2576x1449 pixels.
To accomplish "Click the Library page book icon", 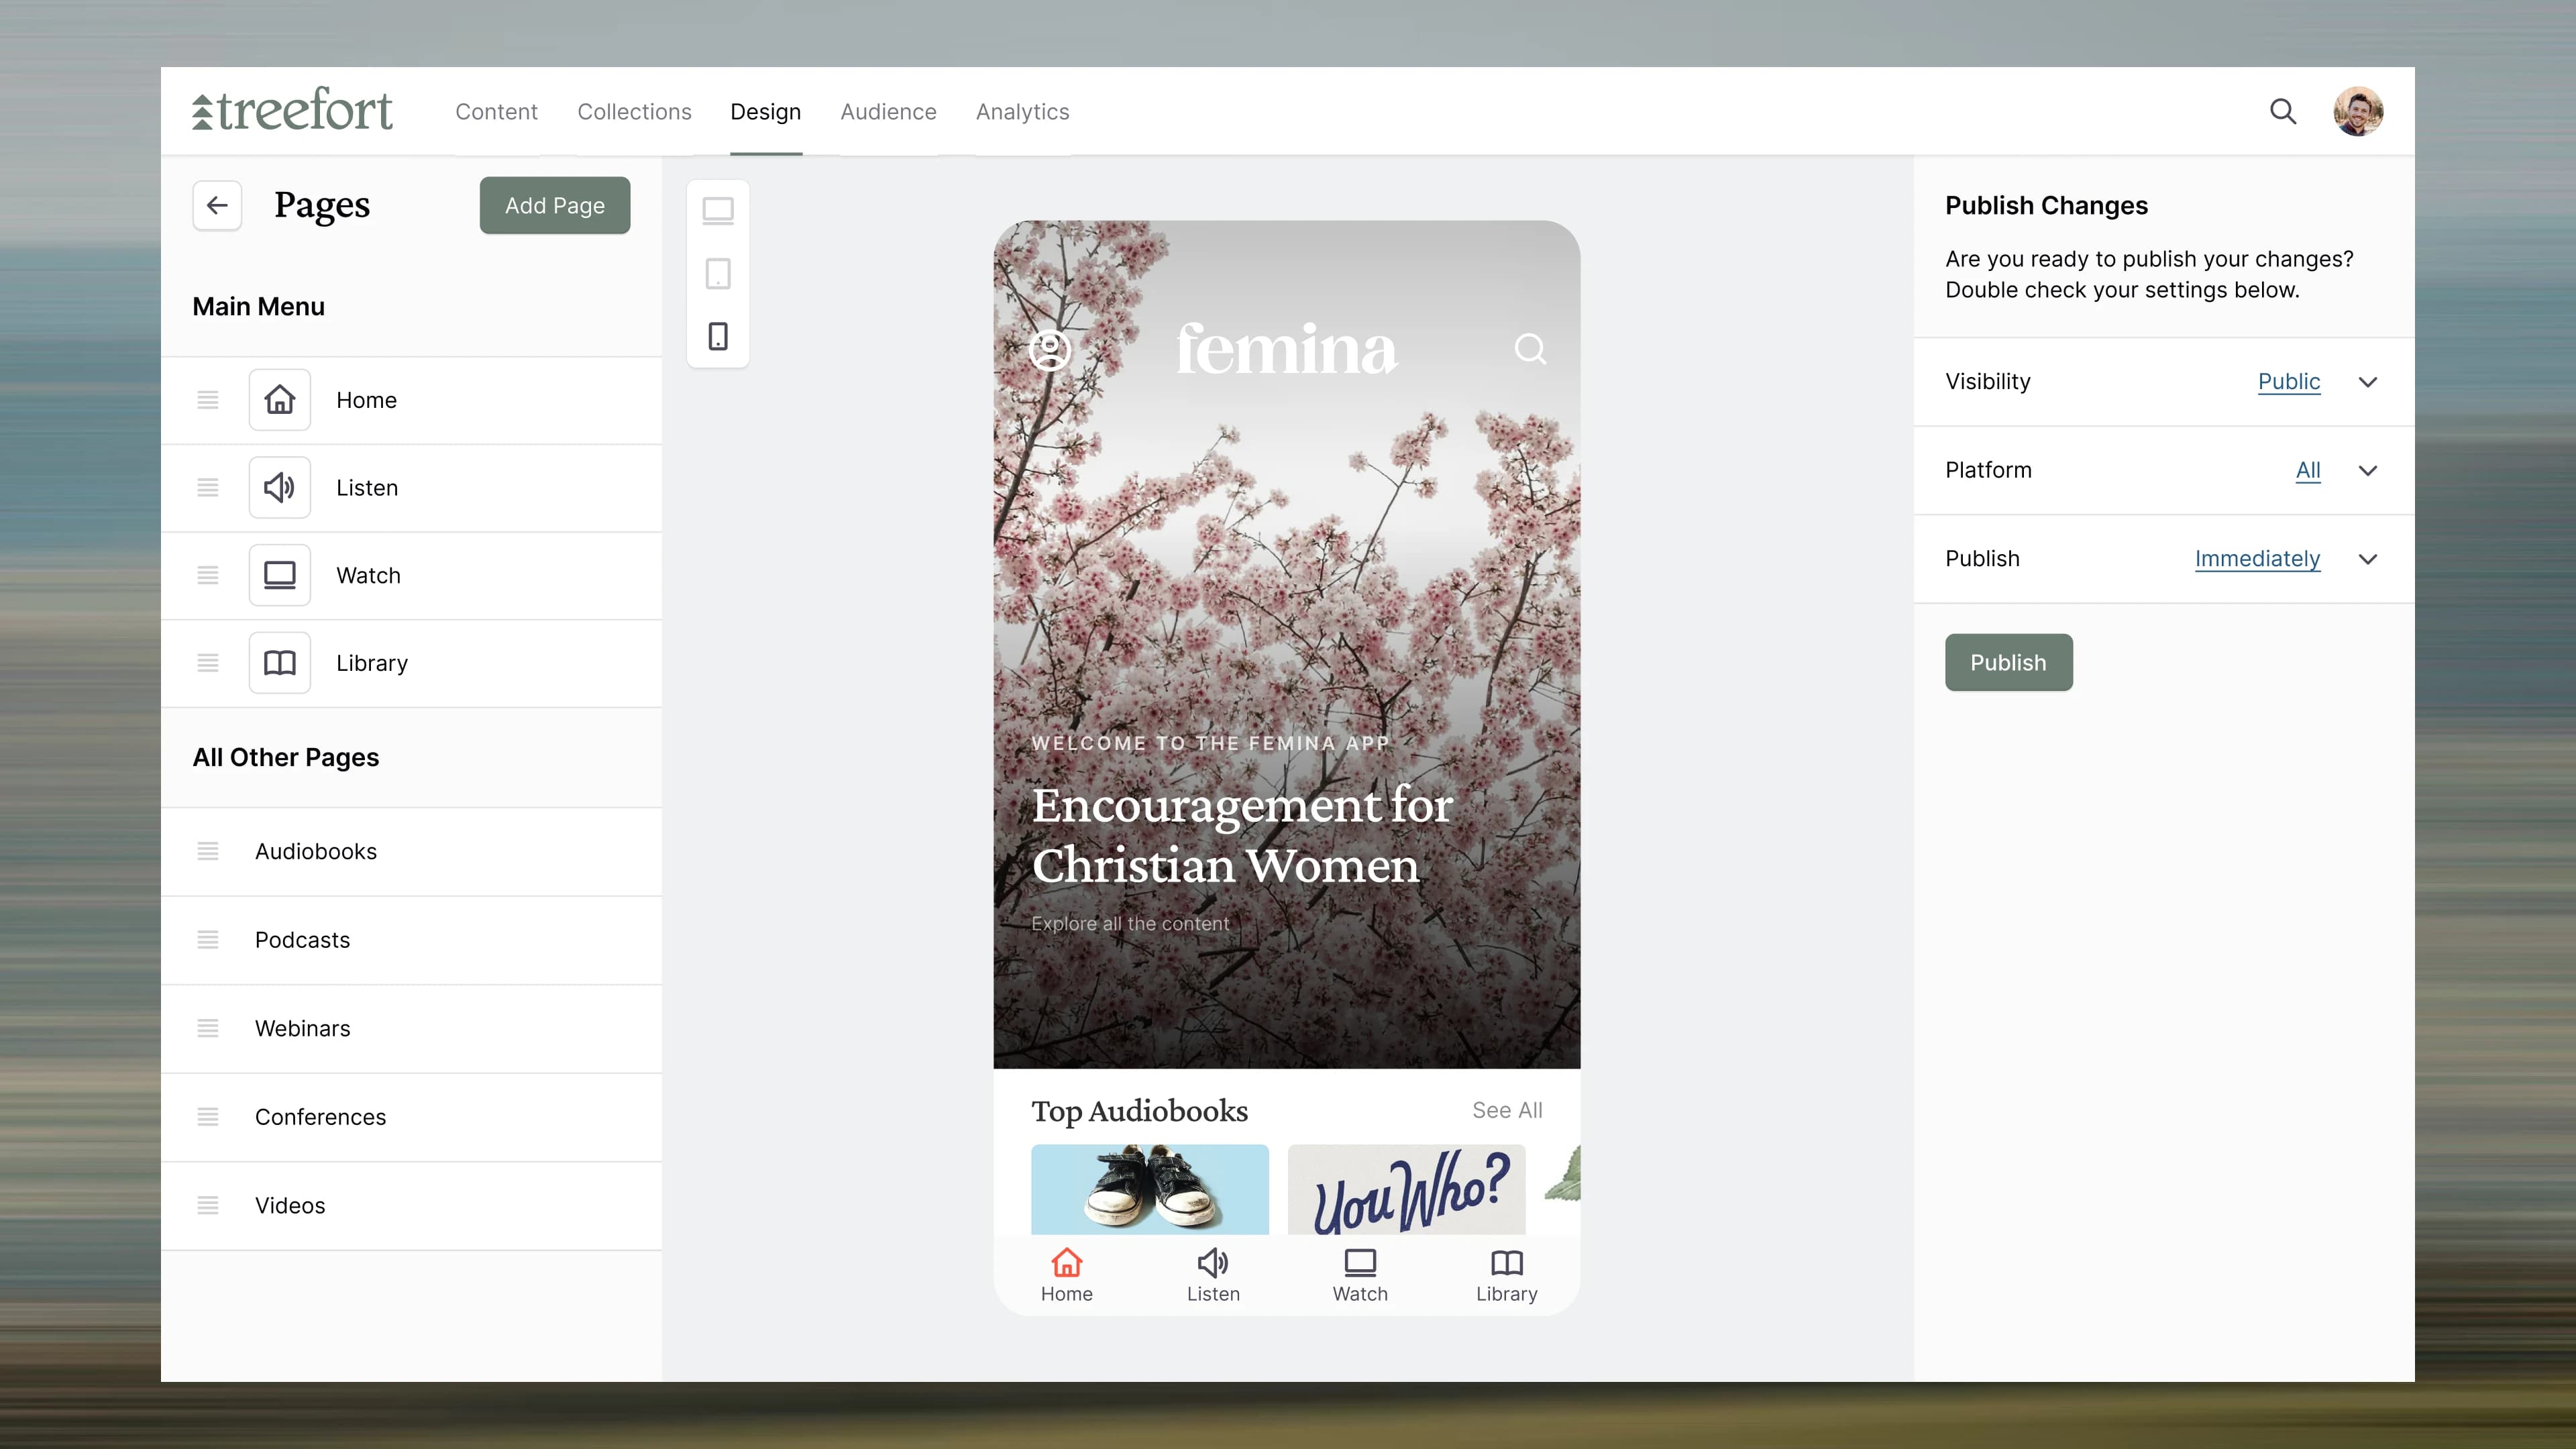I will [x=280, y=663].
